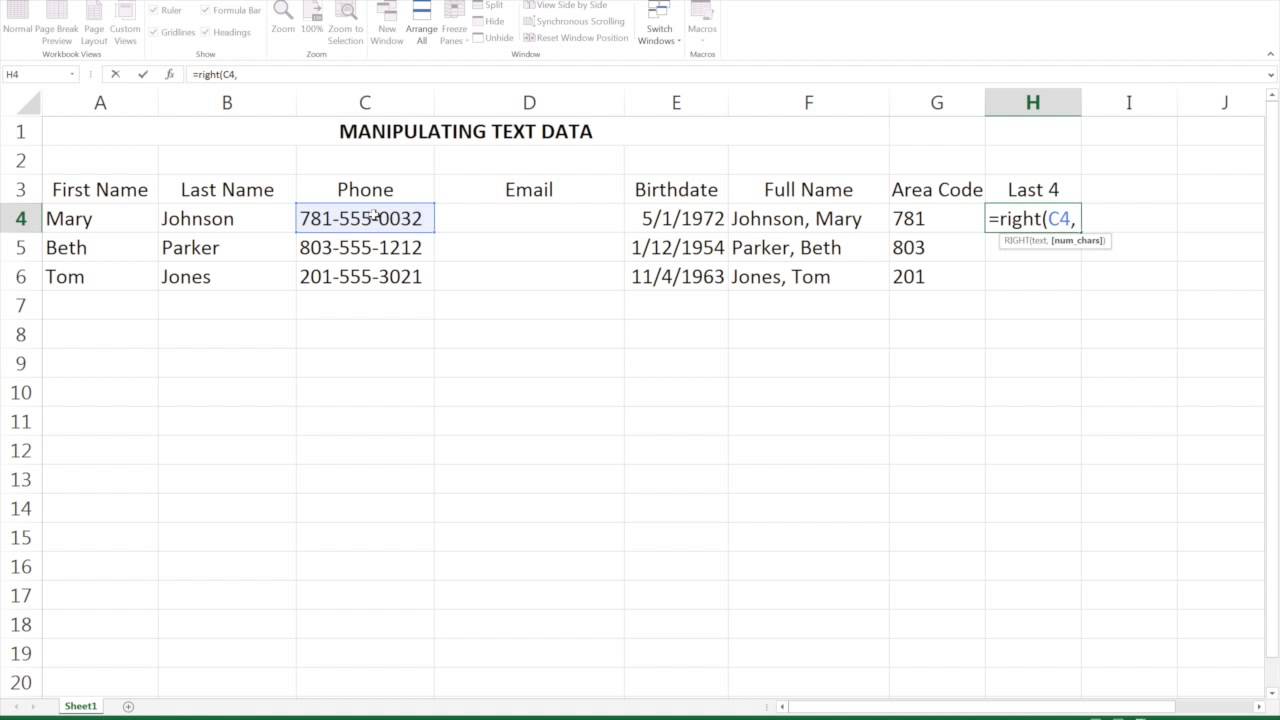Select phone cell 803-555-1212
The image size is (1280, 720).
[365, 247]
